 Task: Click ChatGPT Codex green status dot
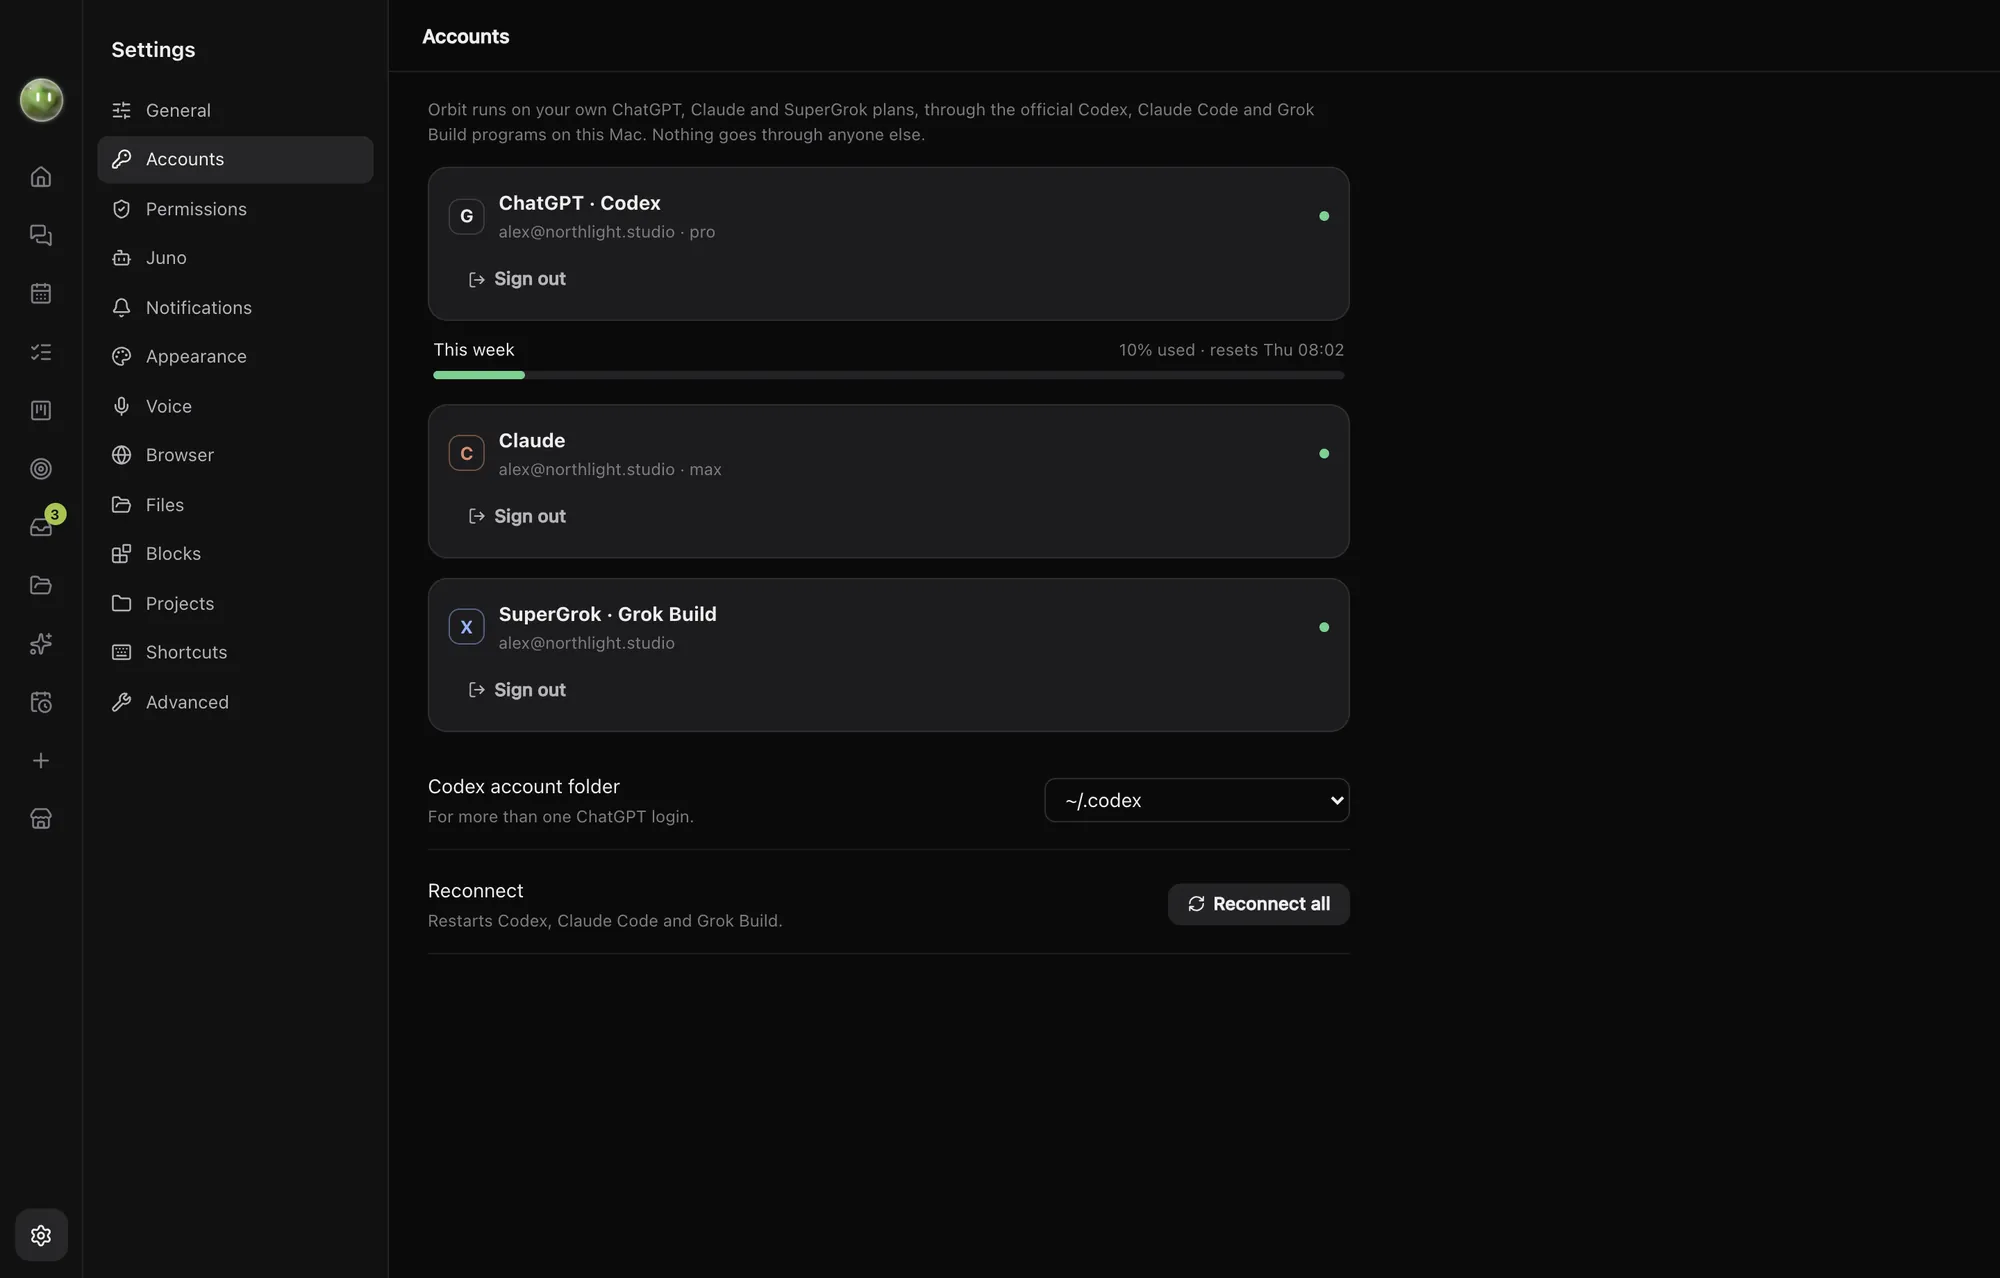pos(1324,216)
